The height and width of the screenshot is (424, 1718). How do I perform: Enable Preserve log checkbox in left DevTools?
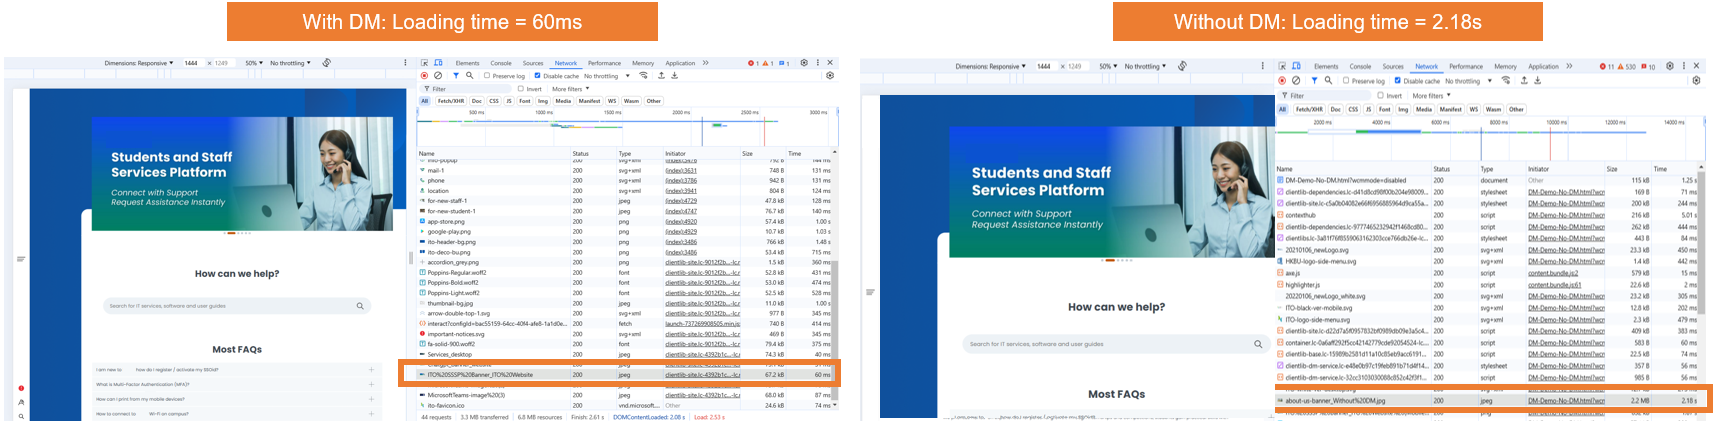(x=487, y=75)
